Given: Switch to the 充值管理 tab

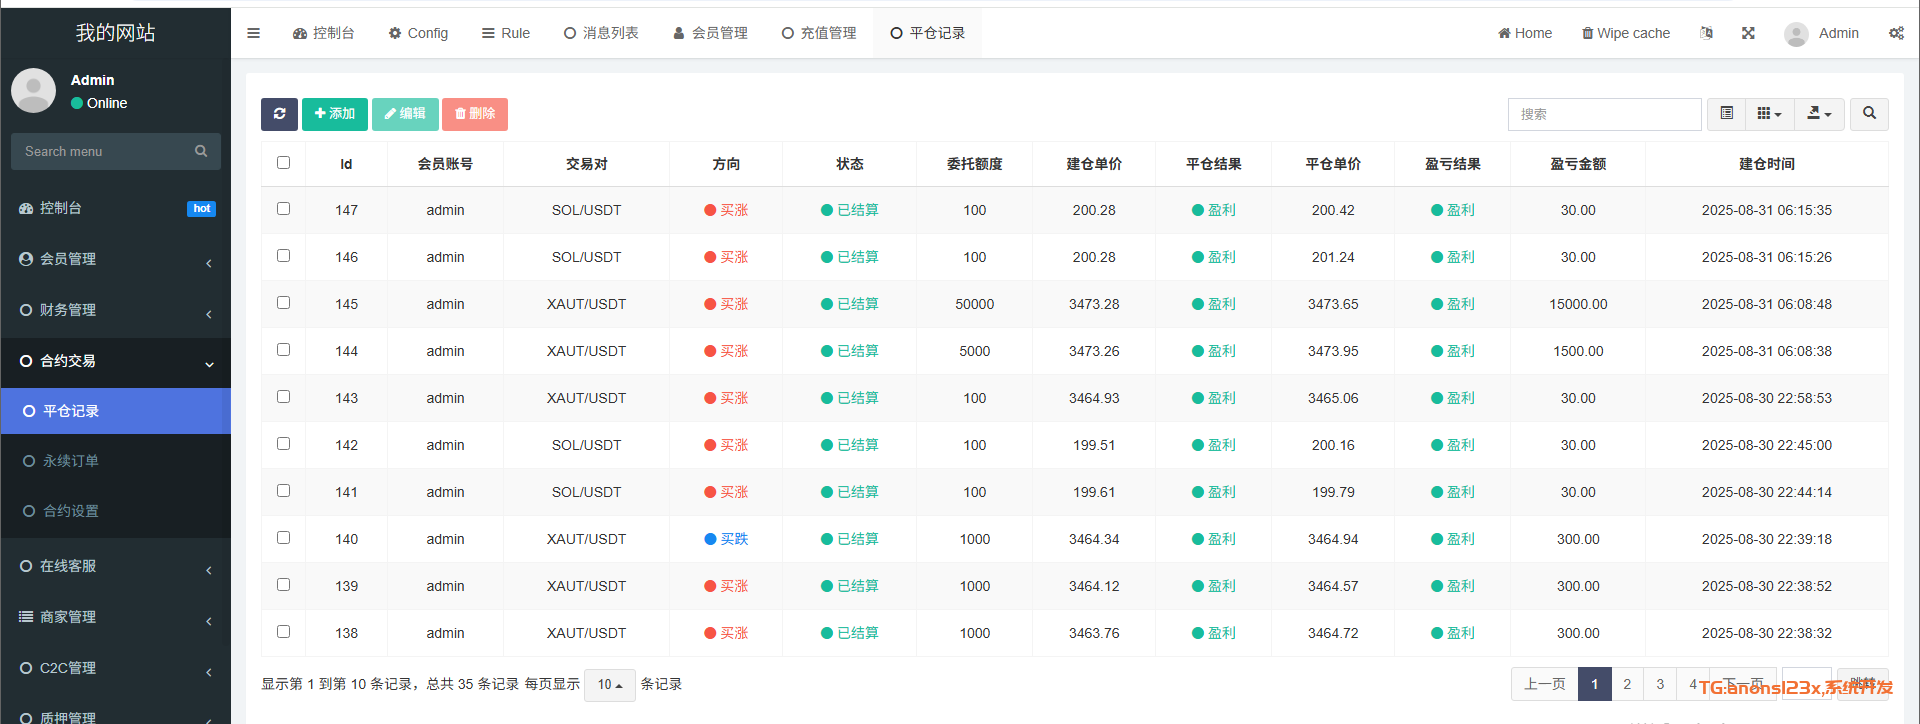Looking at the screenshot, I should point(819,33).
